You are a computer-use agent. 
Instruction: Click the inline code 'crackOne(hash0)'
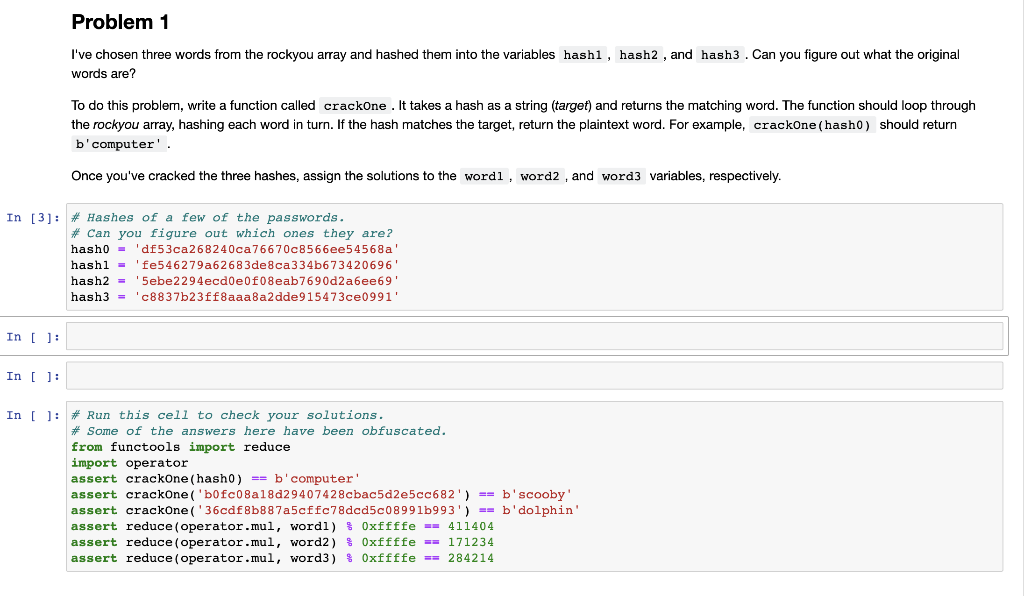coord(812,125)
